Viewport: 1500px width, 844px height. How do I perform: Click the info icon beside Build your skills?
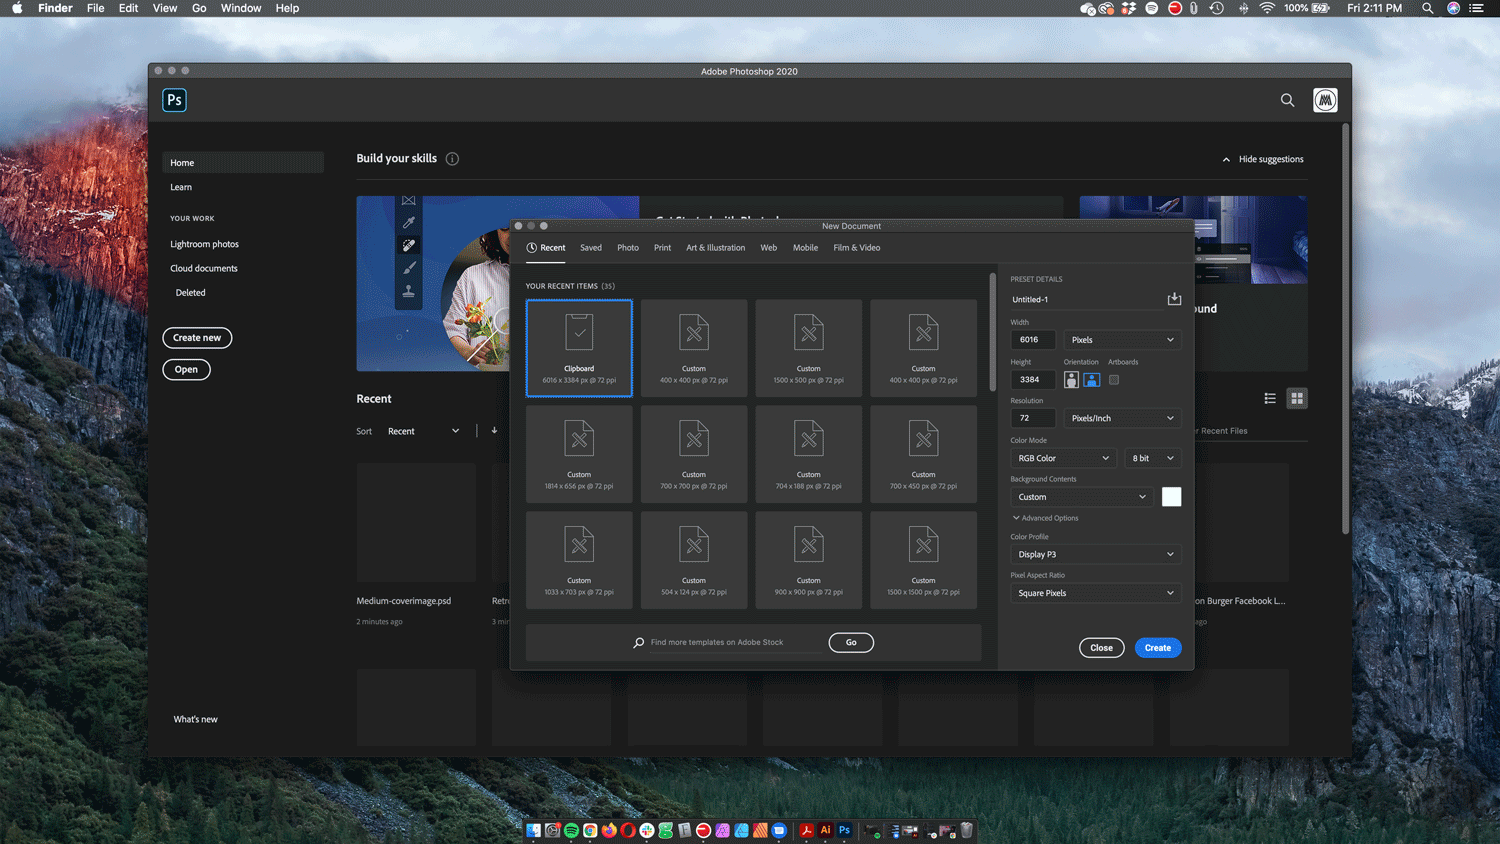452,159
